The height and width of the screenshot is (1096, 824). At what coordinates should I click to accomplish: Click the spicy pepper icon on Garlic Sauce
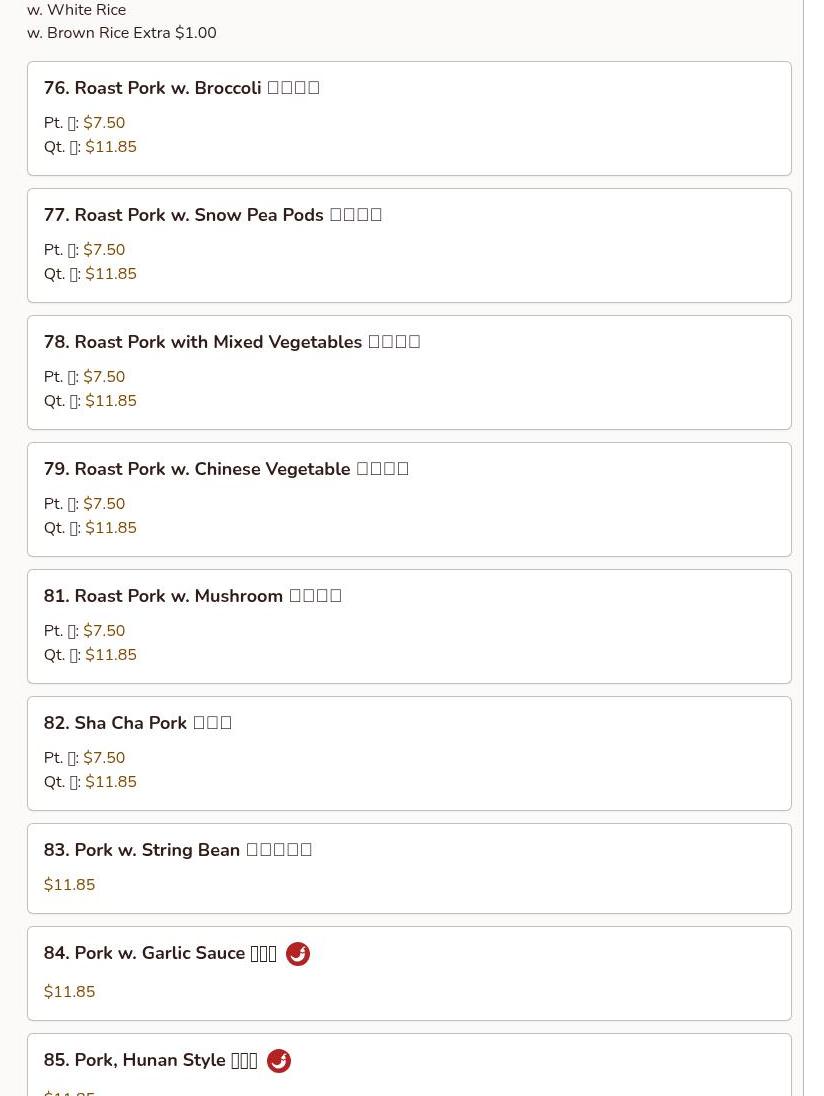pyautogui.click(x=298, y=953)
